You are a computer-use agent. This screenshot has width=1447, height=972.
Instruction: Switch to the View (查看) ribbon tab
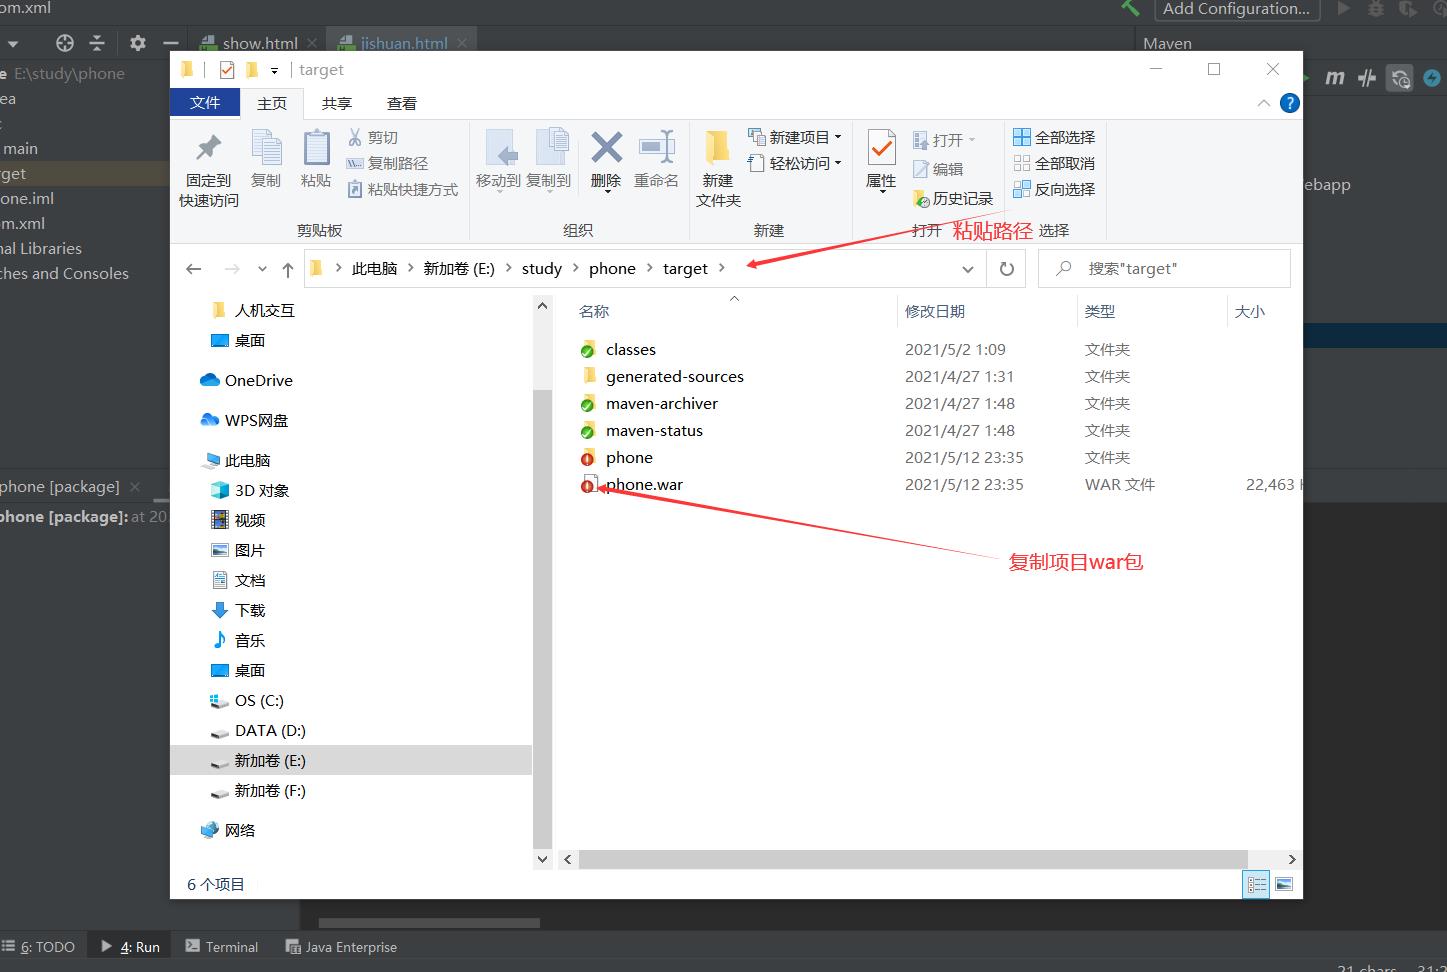(x=402, y=103)
